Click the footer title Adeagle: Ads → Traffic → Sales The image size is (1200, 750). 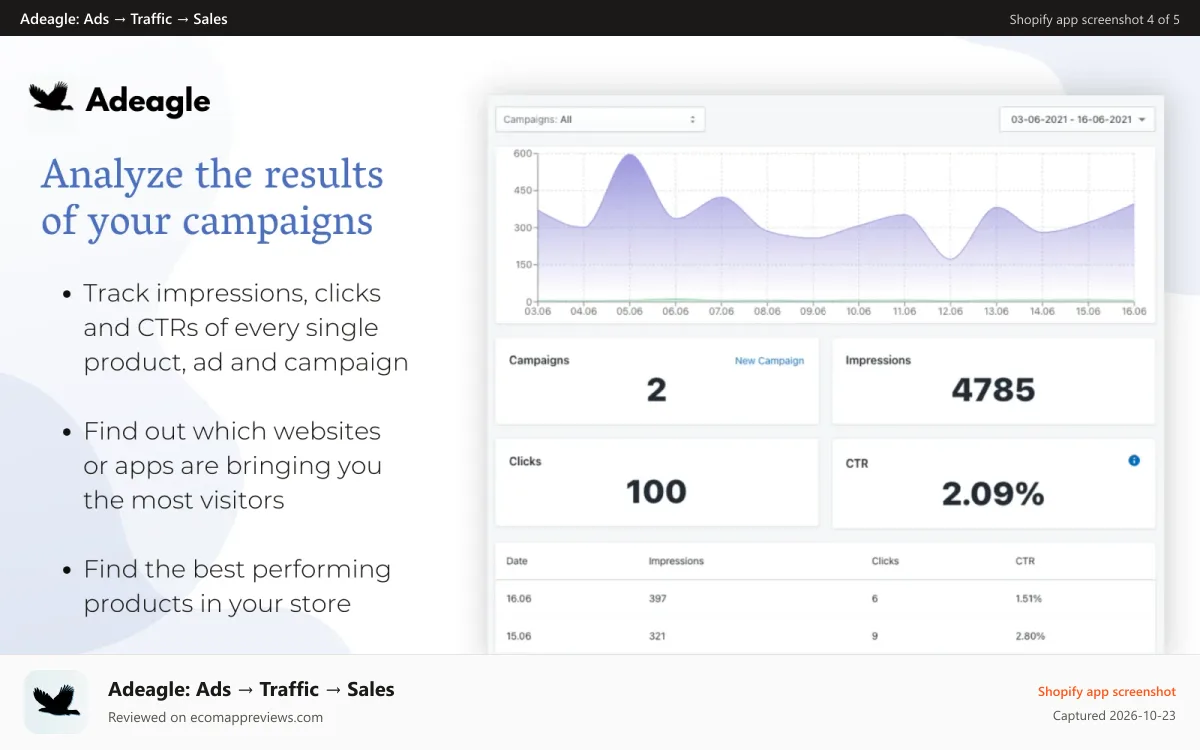pos(251,689)
